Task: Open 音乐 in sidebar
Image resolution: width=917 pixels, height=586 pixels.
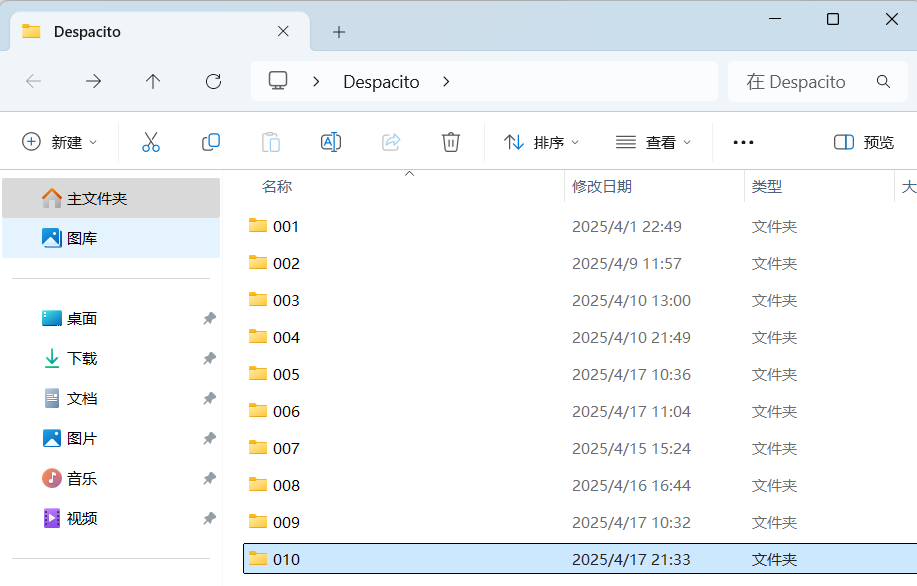Action: pos(111,479)
